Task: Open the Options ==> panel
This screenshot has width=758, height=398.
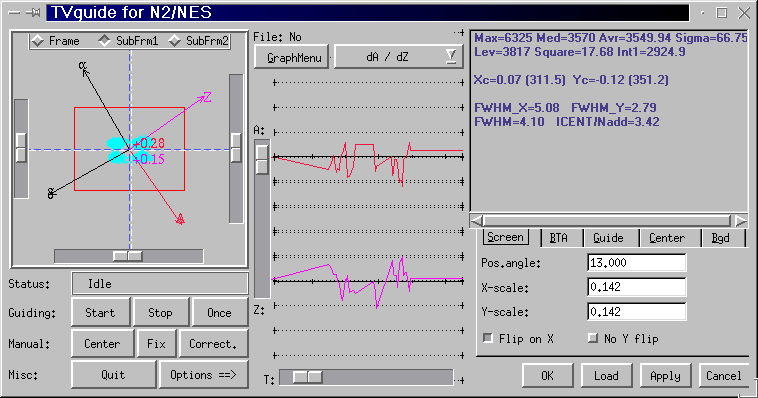Action: [203, 374]
